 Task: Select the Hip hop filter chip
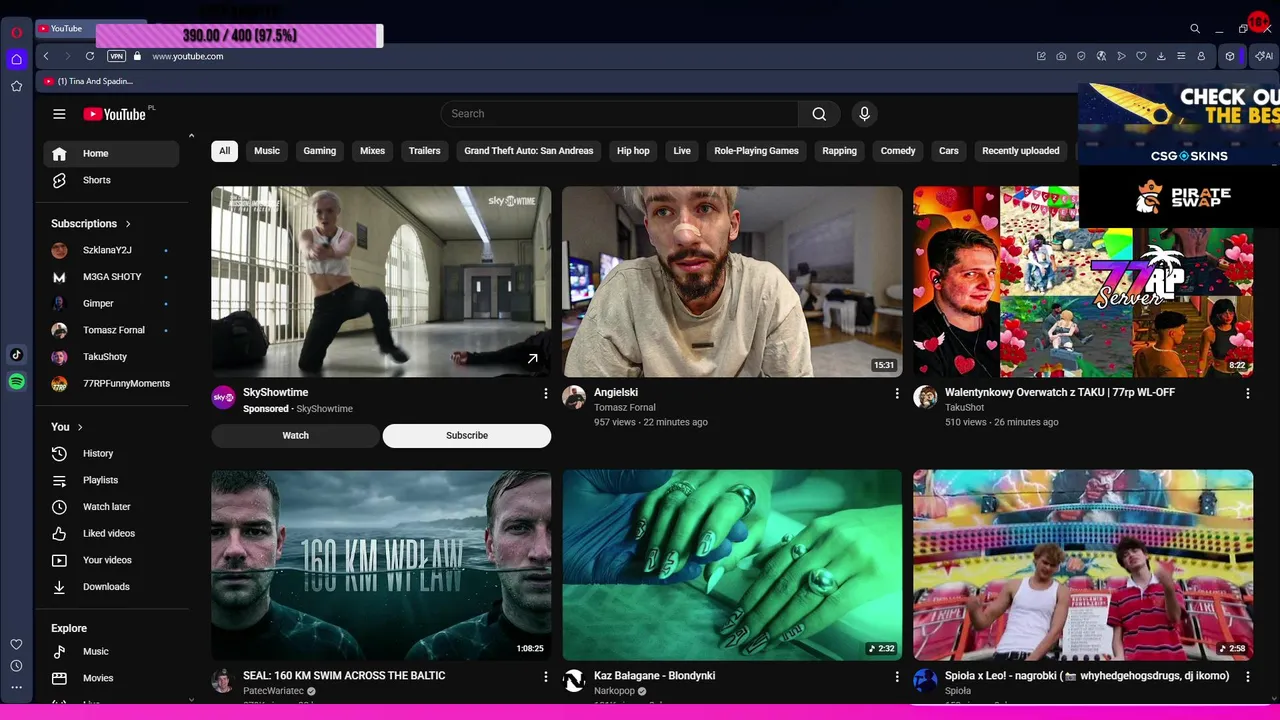(x=633, y=151)
